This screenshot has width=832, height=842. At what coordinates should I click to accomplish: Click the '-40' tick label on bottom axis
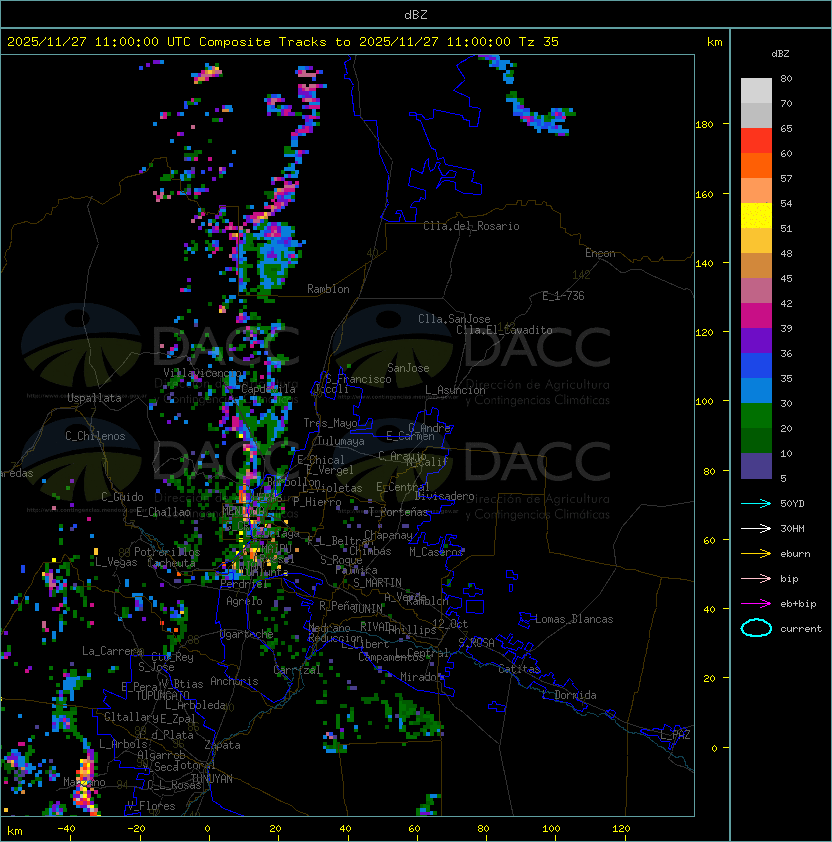pyautogui.click(x=66, y=829)
